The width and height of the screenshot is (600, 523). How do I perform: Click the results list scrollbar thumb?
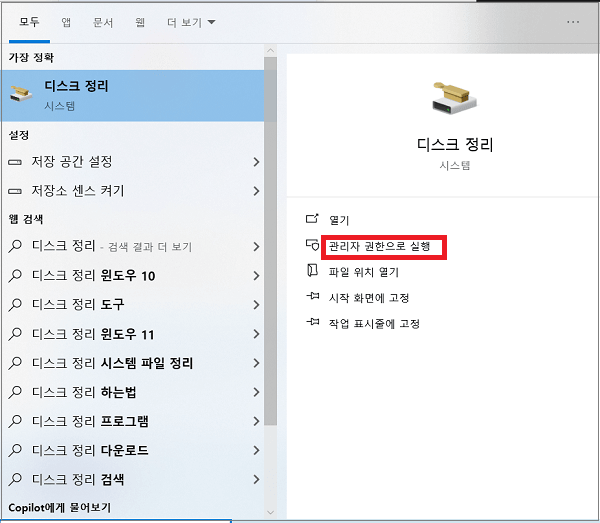point(271,241)
